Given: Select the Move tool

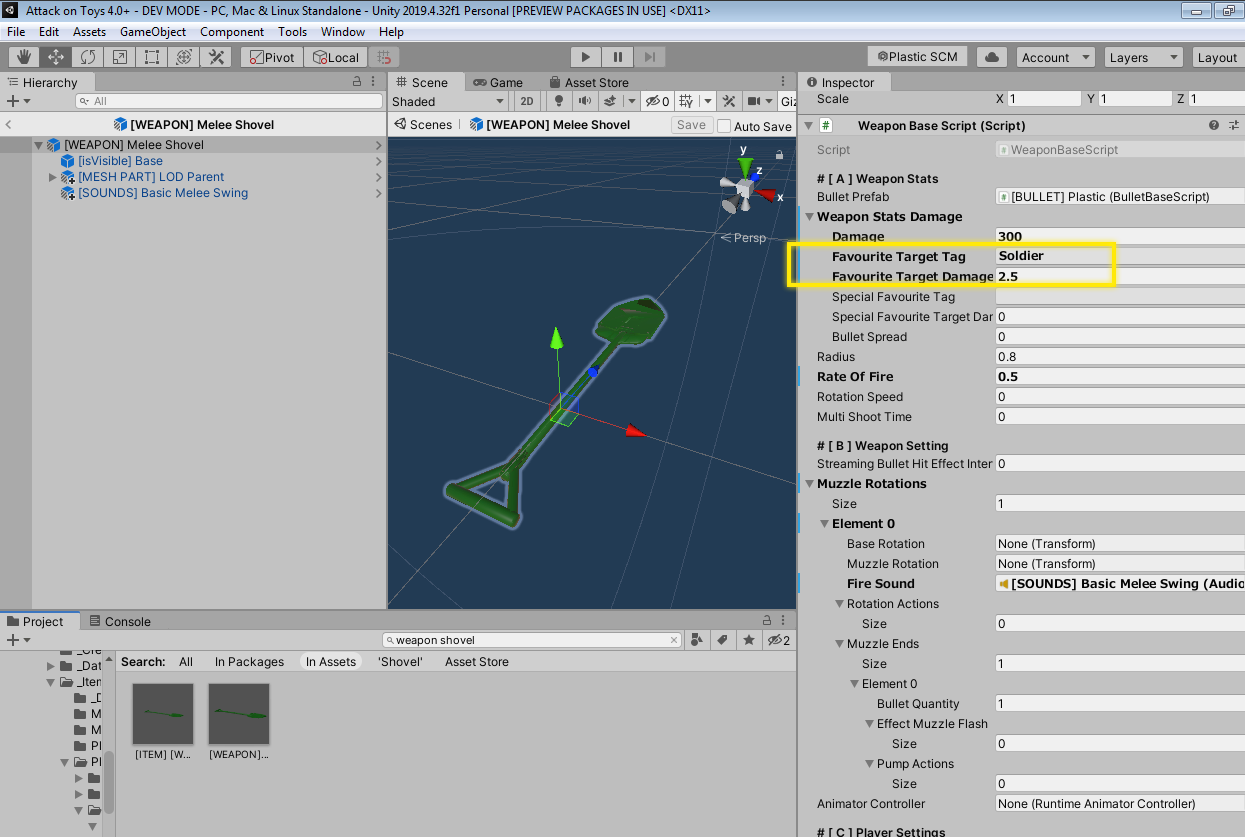Looking at the screenshot, I should (x=56, y=57).
